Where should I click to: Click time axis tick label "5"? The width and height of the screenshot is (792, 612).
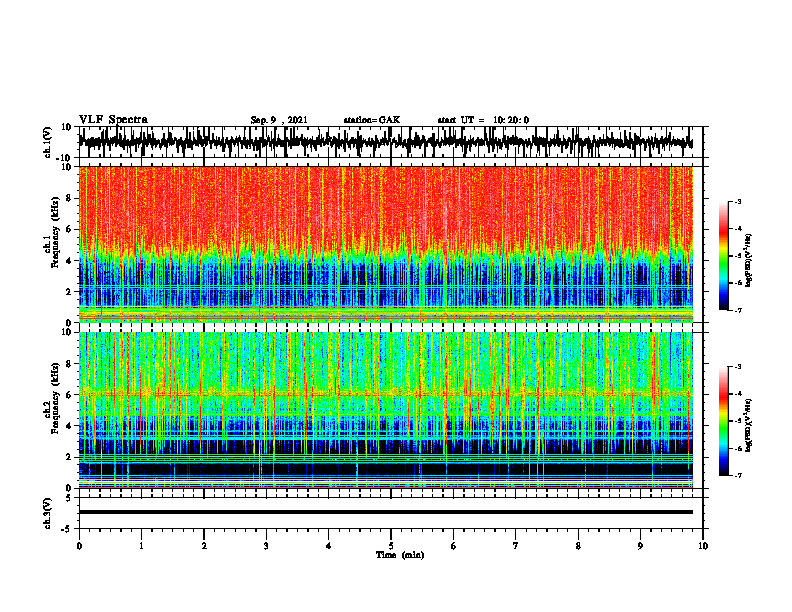click(391, 546)
